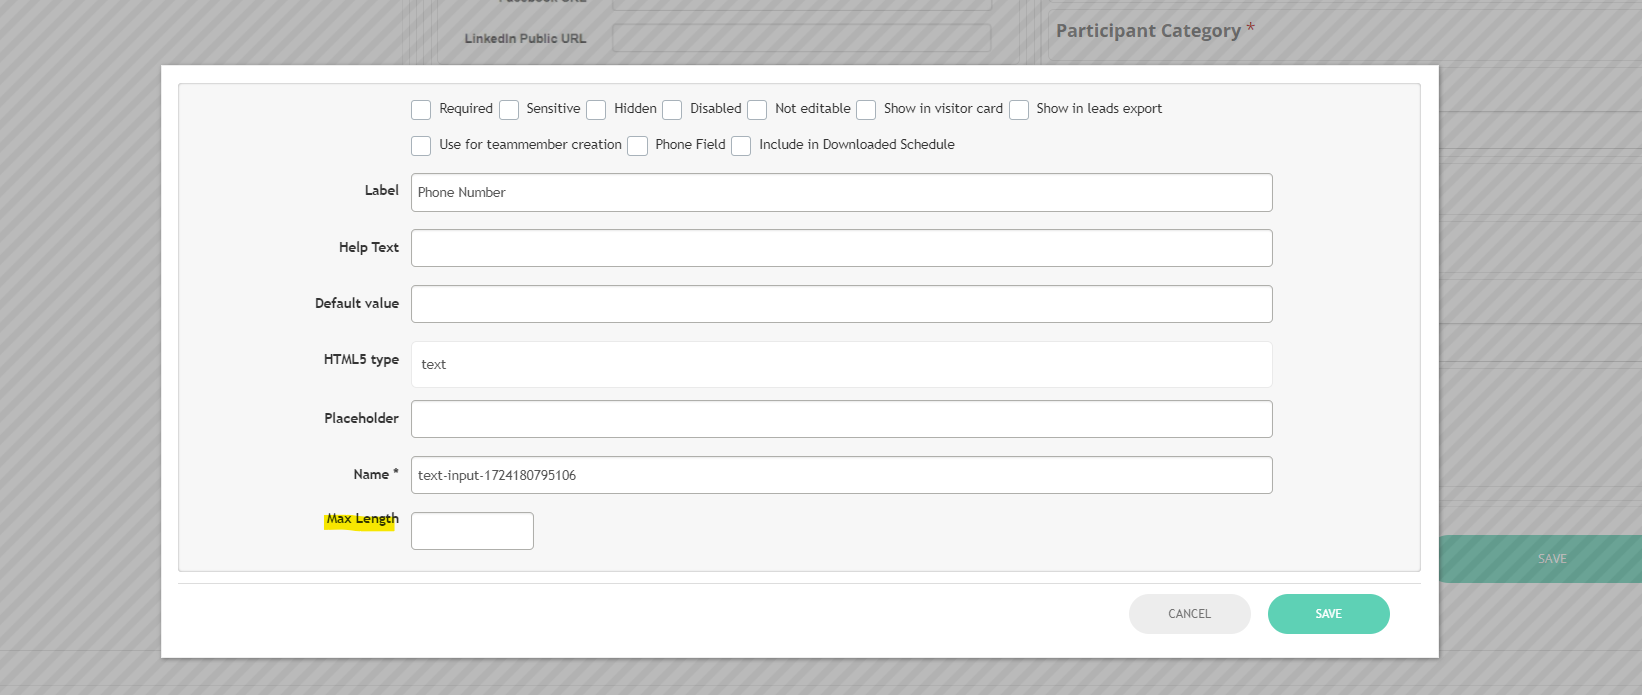Tick the Sensitive checkbox
The width and height of the screenshot is (1642, 695).
tap(509, 110)
